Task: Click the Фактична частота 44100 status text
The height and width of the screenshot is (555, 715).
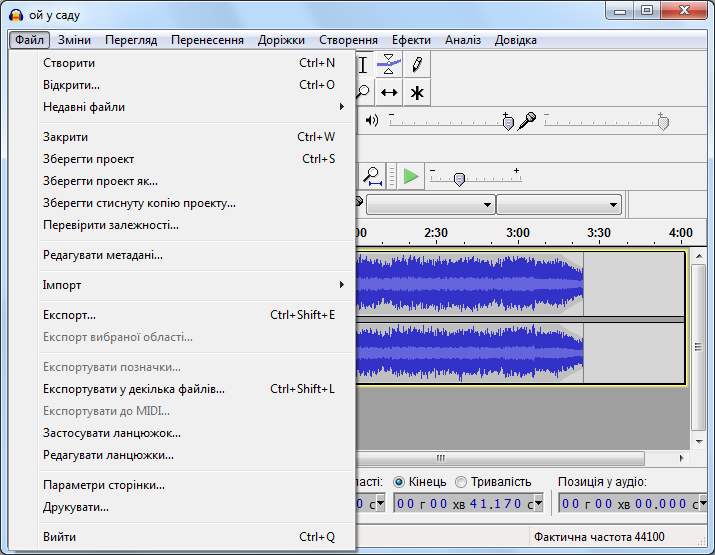Action: tap(599, 537)
